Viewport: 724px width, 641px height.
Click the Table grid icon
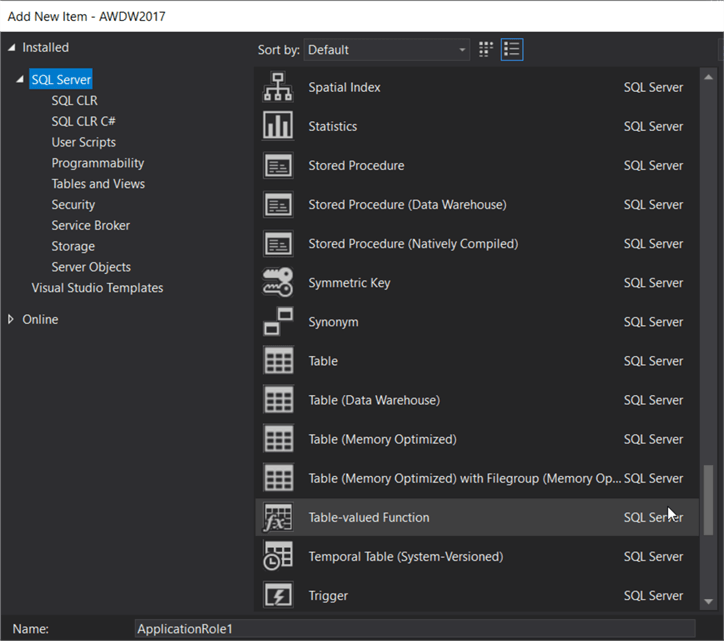(x=278, y=361)
